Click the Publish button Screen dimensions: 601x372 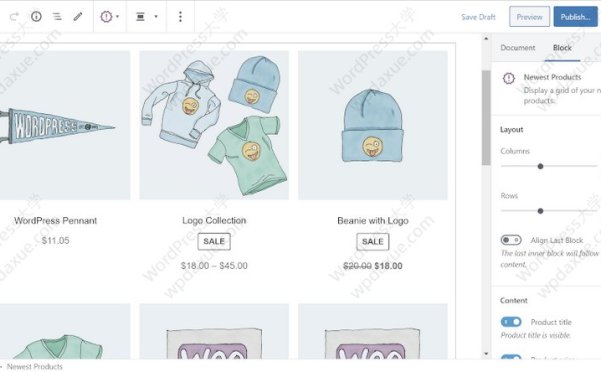(575, 16)
